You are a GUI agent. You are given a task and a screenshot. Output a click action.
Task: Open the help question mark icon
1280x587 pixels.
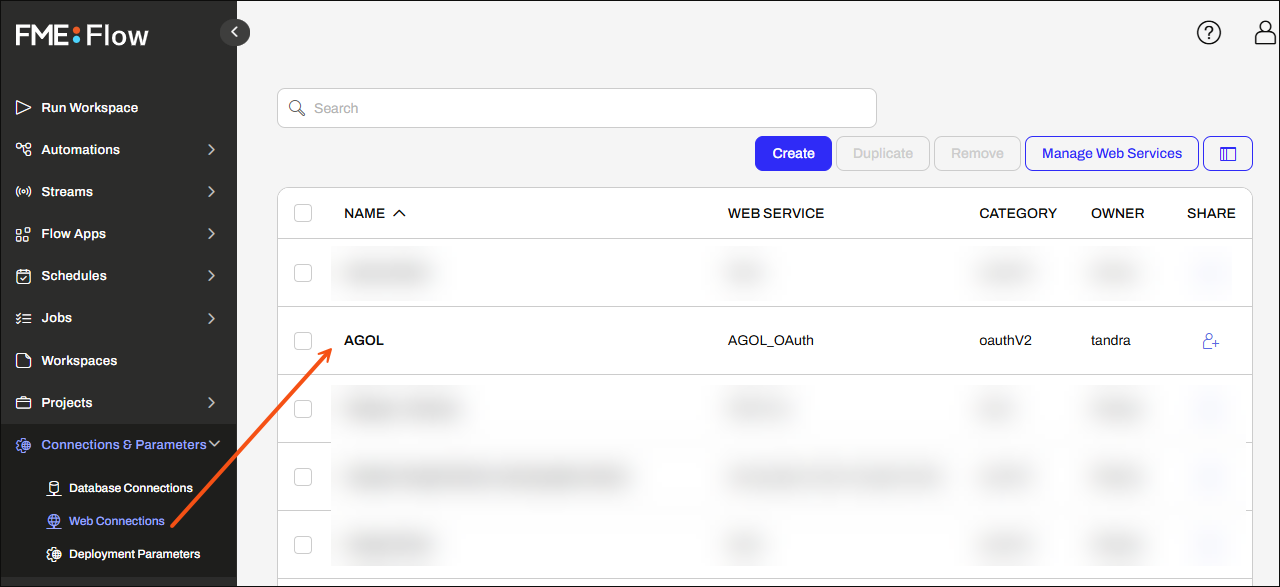point(1209,33)
